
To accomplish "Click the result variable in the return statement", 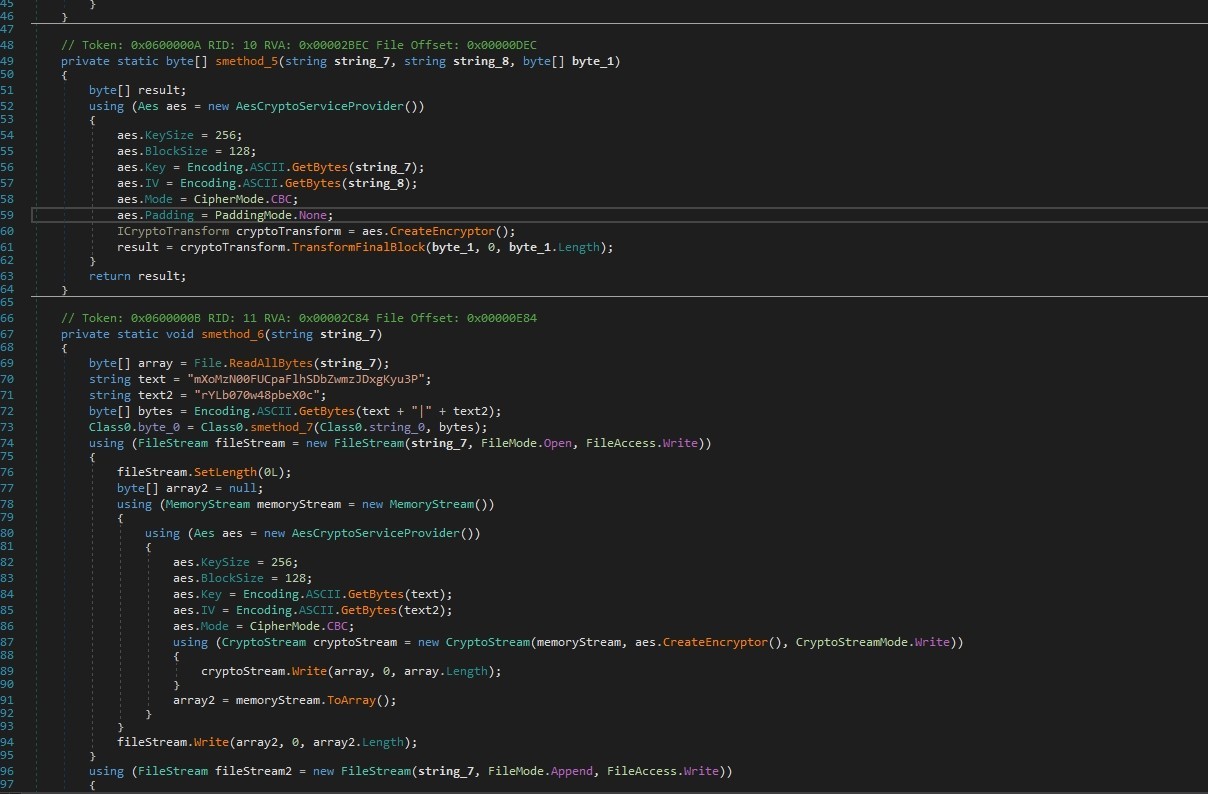I will point(159,276).
